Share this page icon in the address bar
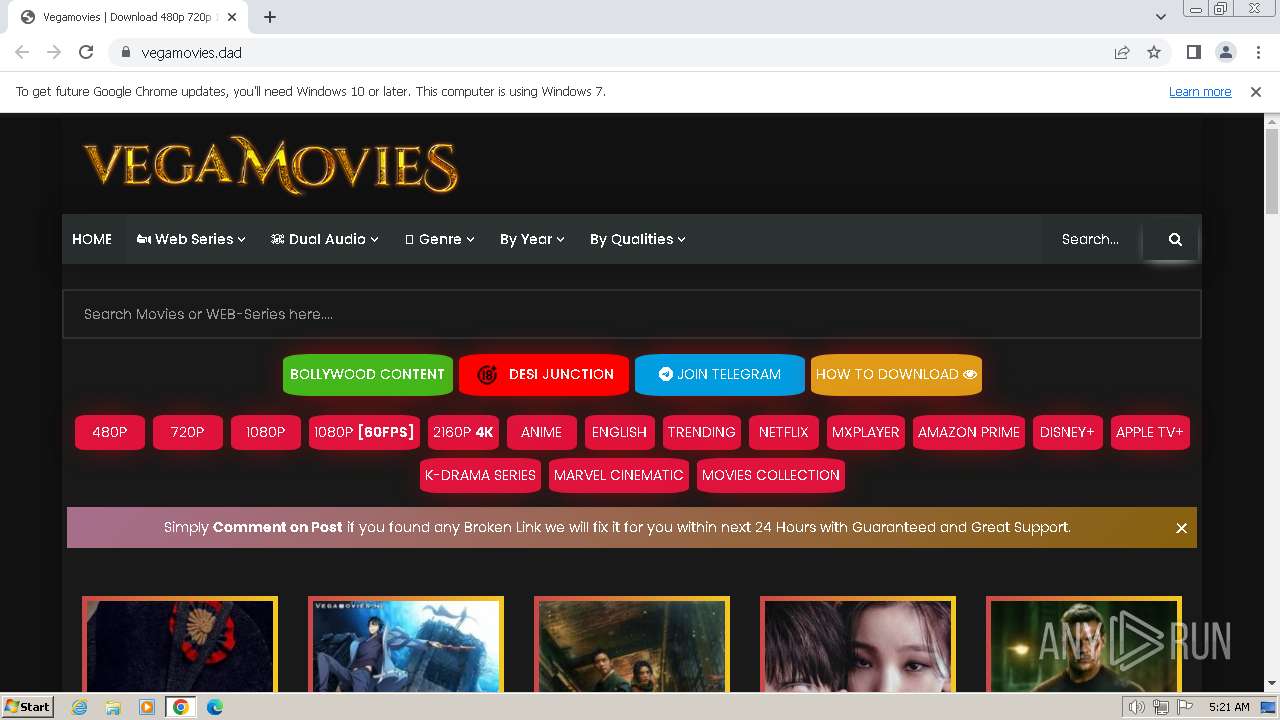 [1122, 52]
